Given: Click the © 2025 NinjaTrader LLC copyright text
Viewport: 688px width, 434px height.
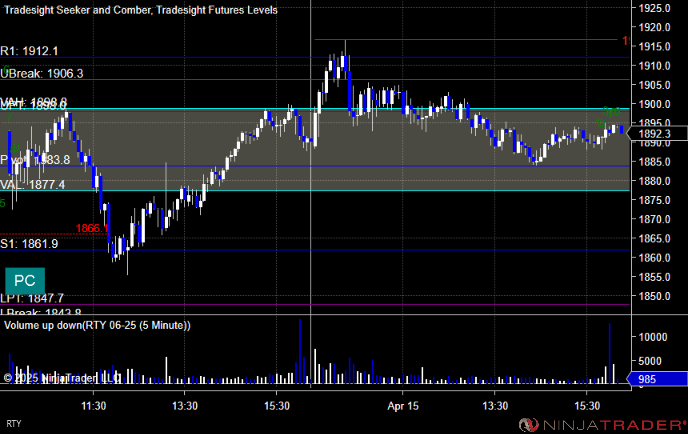Looking at the screenshot, I should point(62,378).
